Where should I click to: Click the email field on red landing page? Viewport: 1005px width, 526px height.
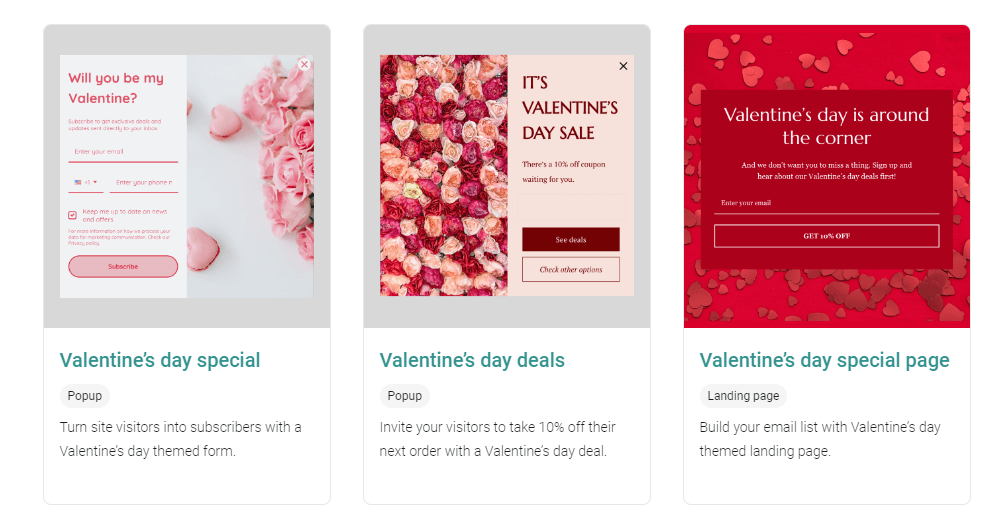coord(826,204)
